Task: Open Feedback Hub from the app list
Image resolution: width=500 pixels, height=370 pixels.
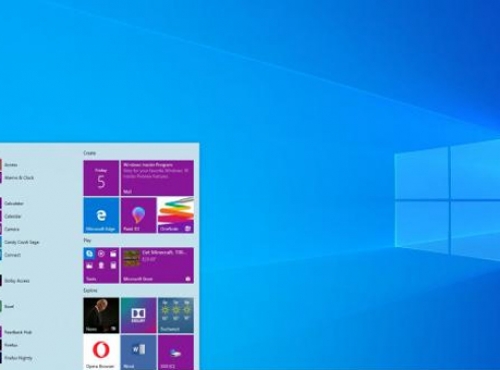Action: (18, 332)
